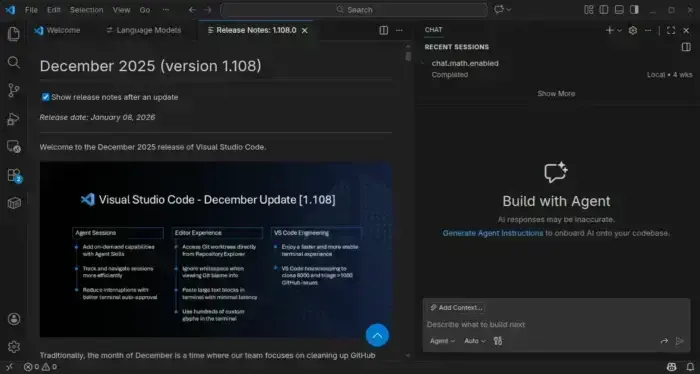Open the cube-shaped view icon below Extensions
Screen dimensions: 700x374
pos(14,203)
